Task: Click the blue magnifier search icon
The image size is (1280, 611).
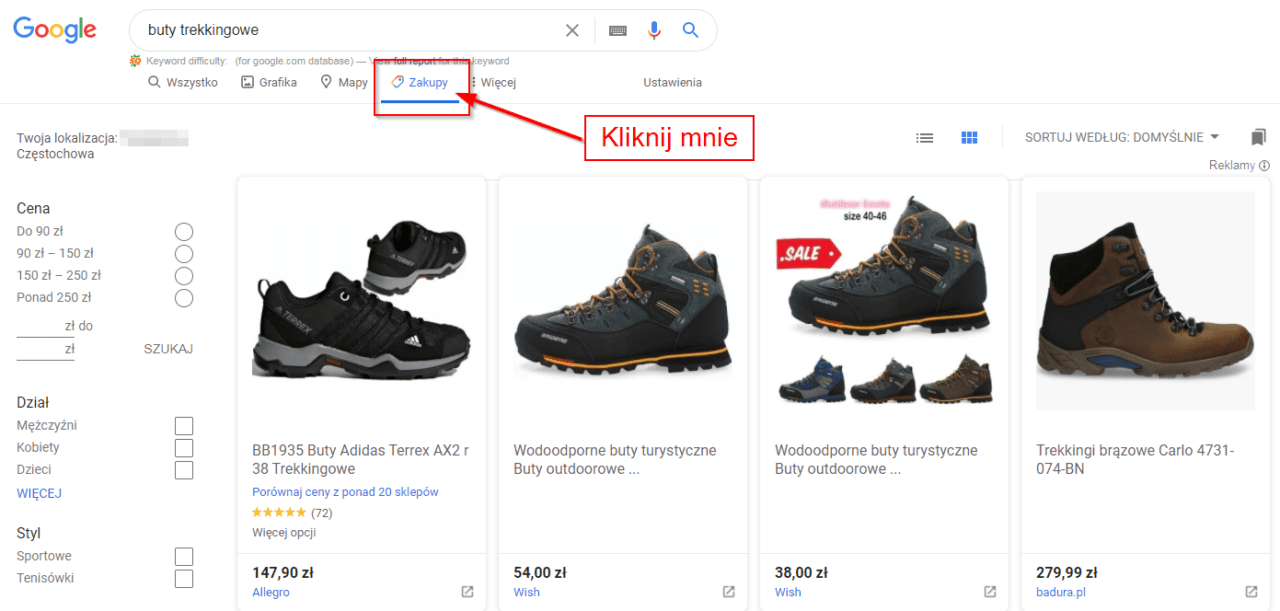Action: click(690, 31)
